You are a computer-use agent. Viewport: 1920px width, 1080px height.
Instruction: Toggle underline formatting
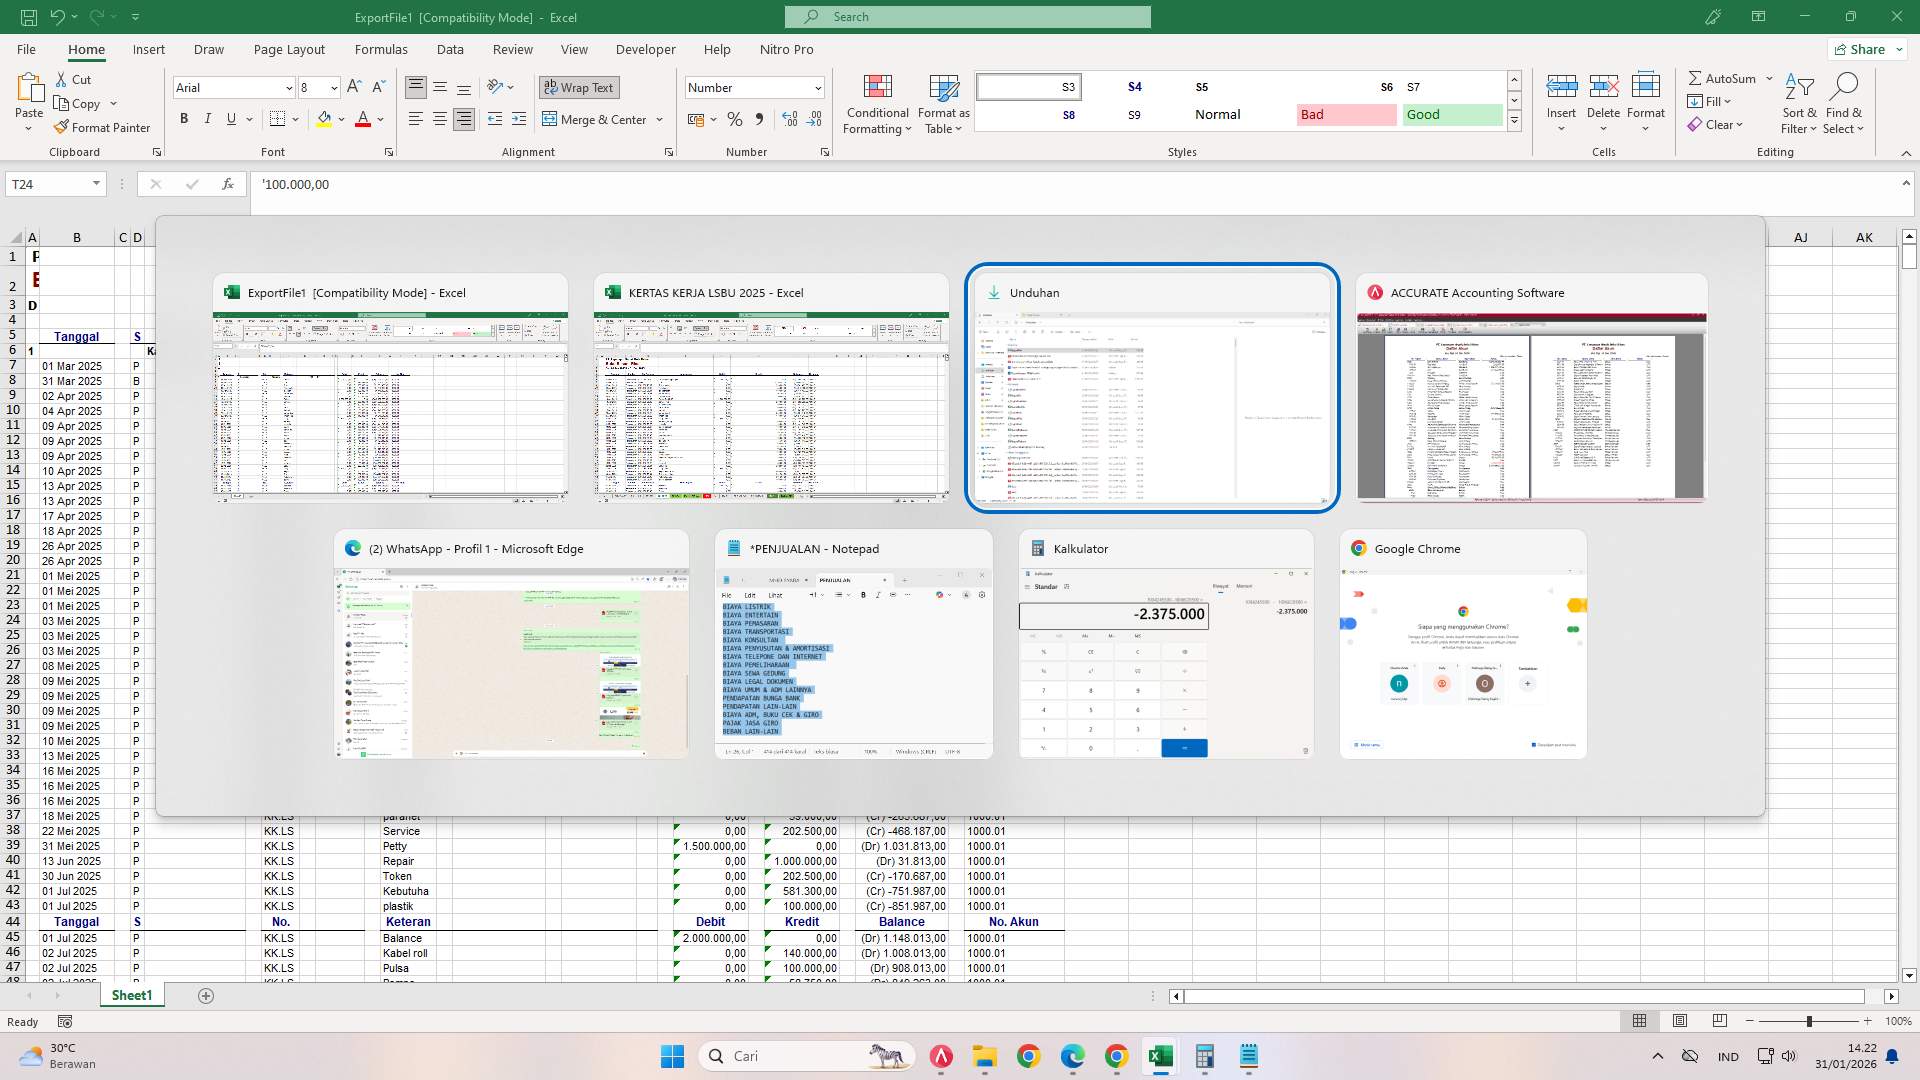(x=229, y=118)
